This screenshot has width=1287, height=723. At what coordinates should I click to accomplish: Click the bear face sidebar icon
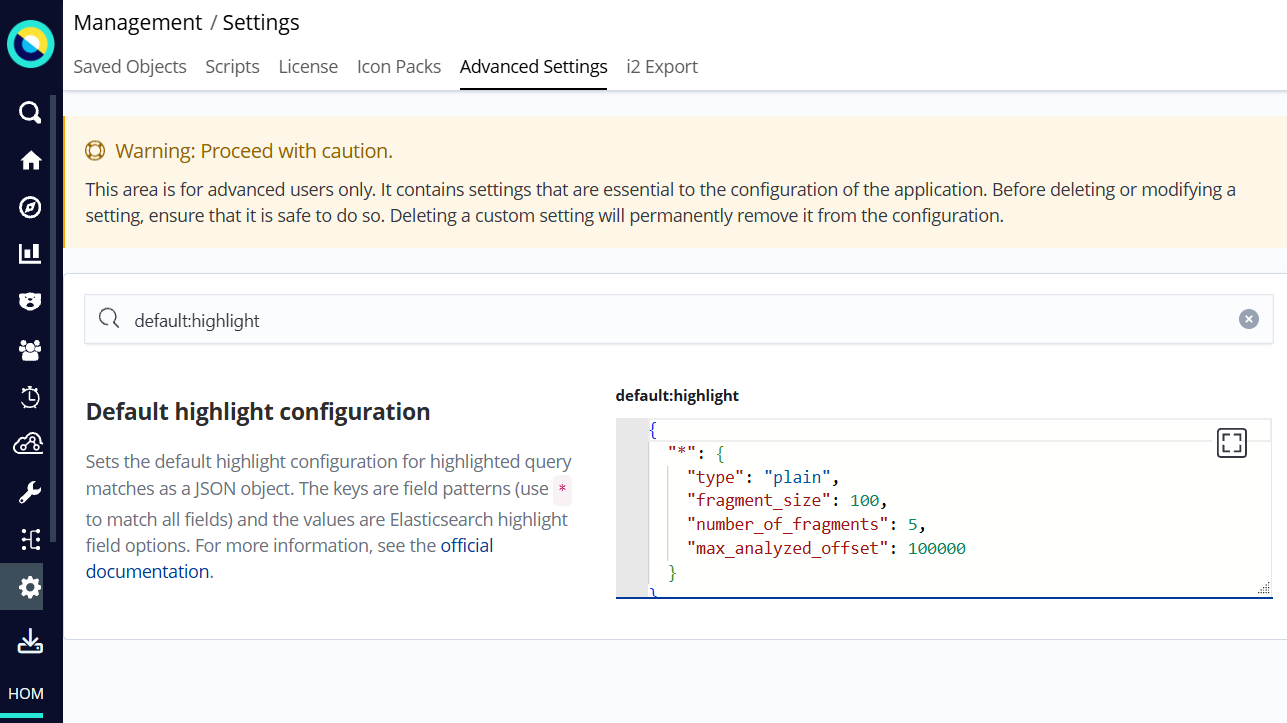(x=30, y=301)
